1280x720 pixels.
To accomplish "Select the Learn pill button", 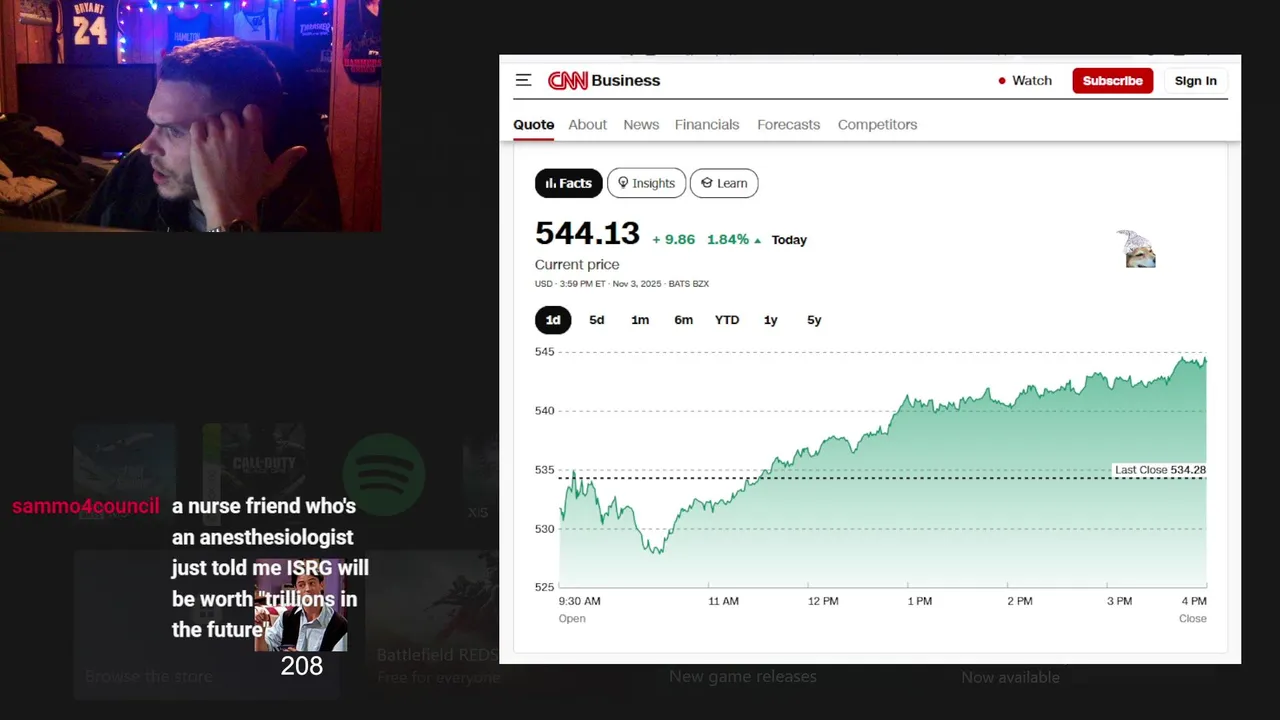I will click(724, 183).
